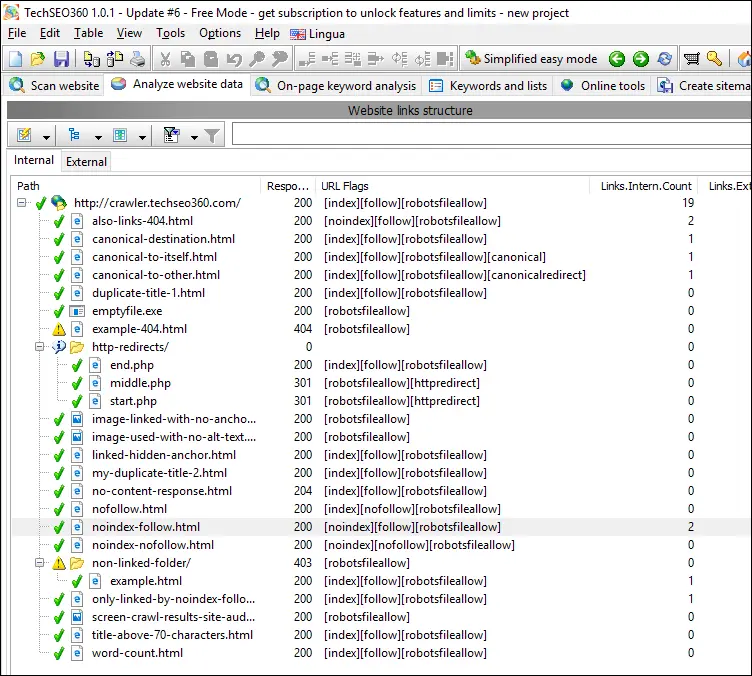Screen dimensions: 752x676
Task: Click the refresh icon beside navigation arrows
Action: coord(664,60)
